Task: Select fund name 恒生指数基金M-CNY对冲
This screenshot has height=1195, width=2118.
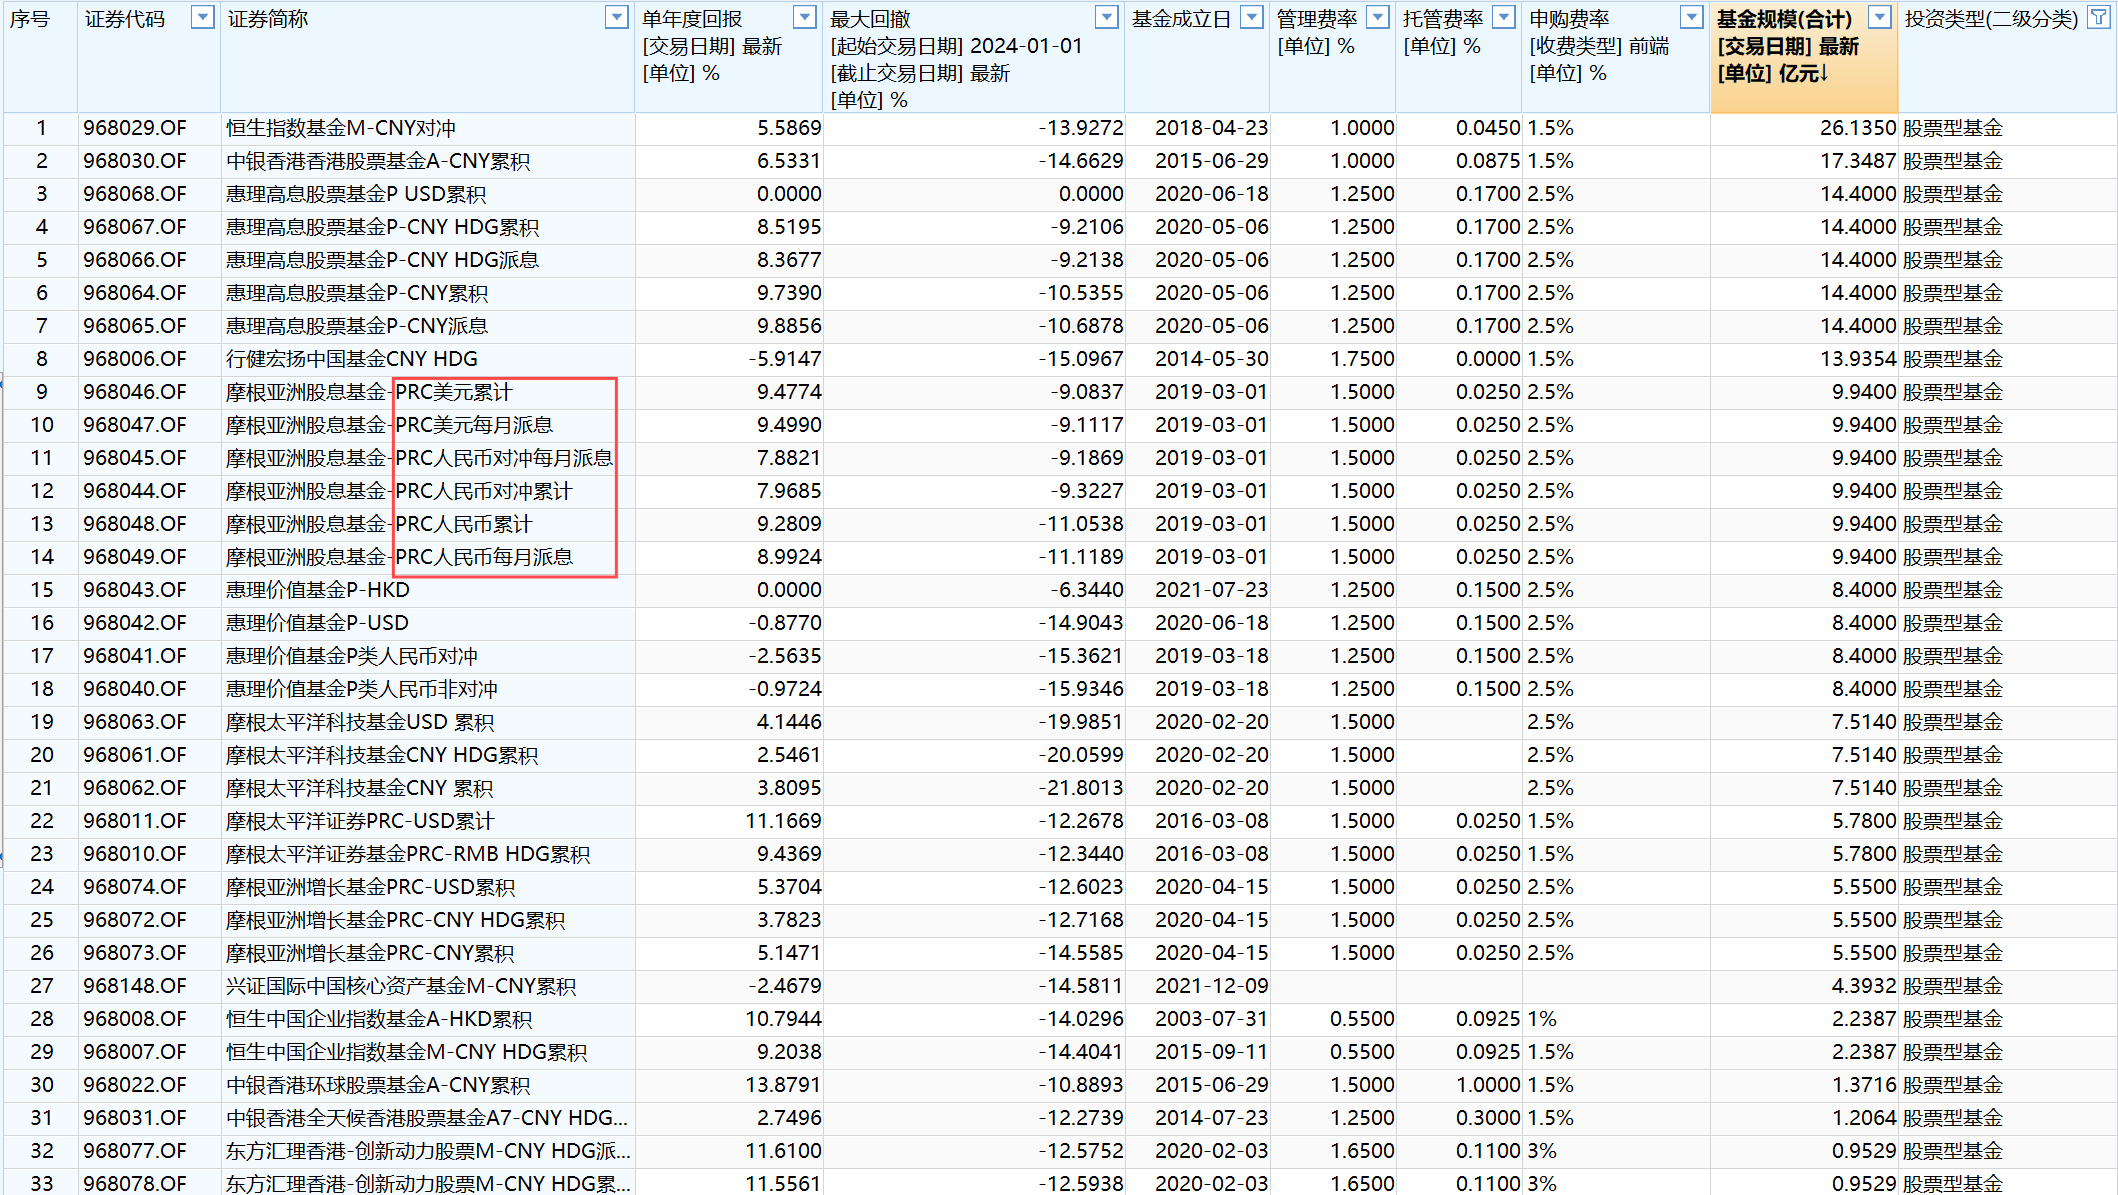Action: tap(341, 128)
